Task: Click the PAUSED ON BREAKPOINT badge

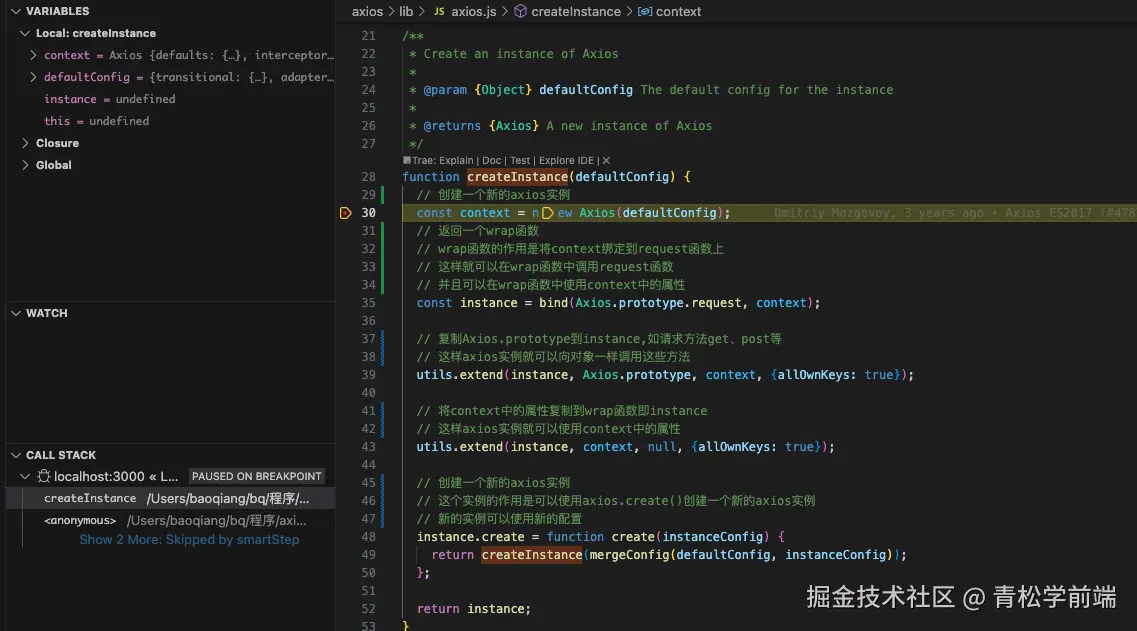Action: pyautogui.click(x=256, y=477)
